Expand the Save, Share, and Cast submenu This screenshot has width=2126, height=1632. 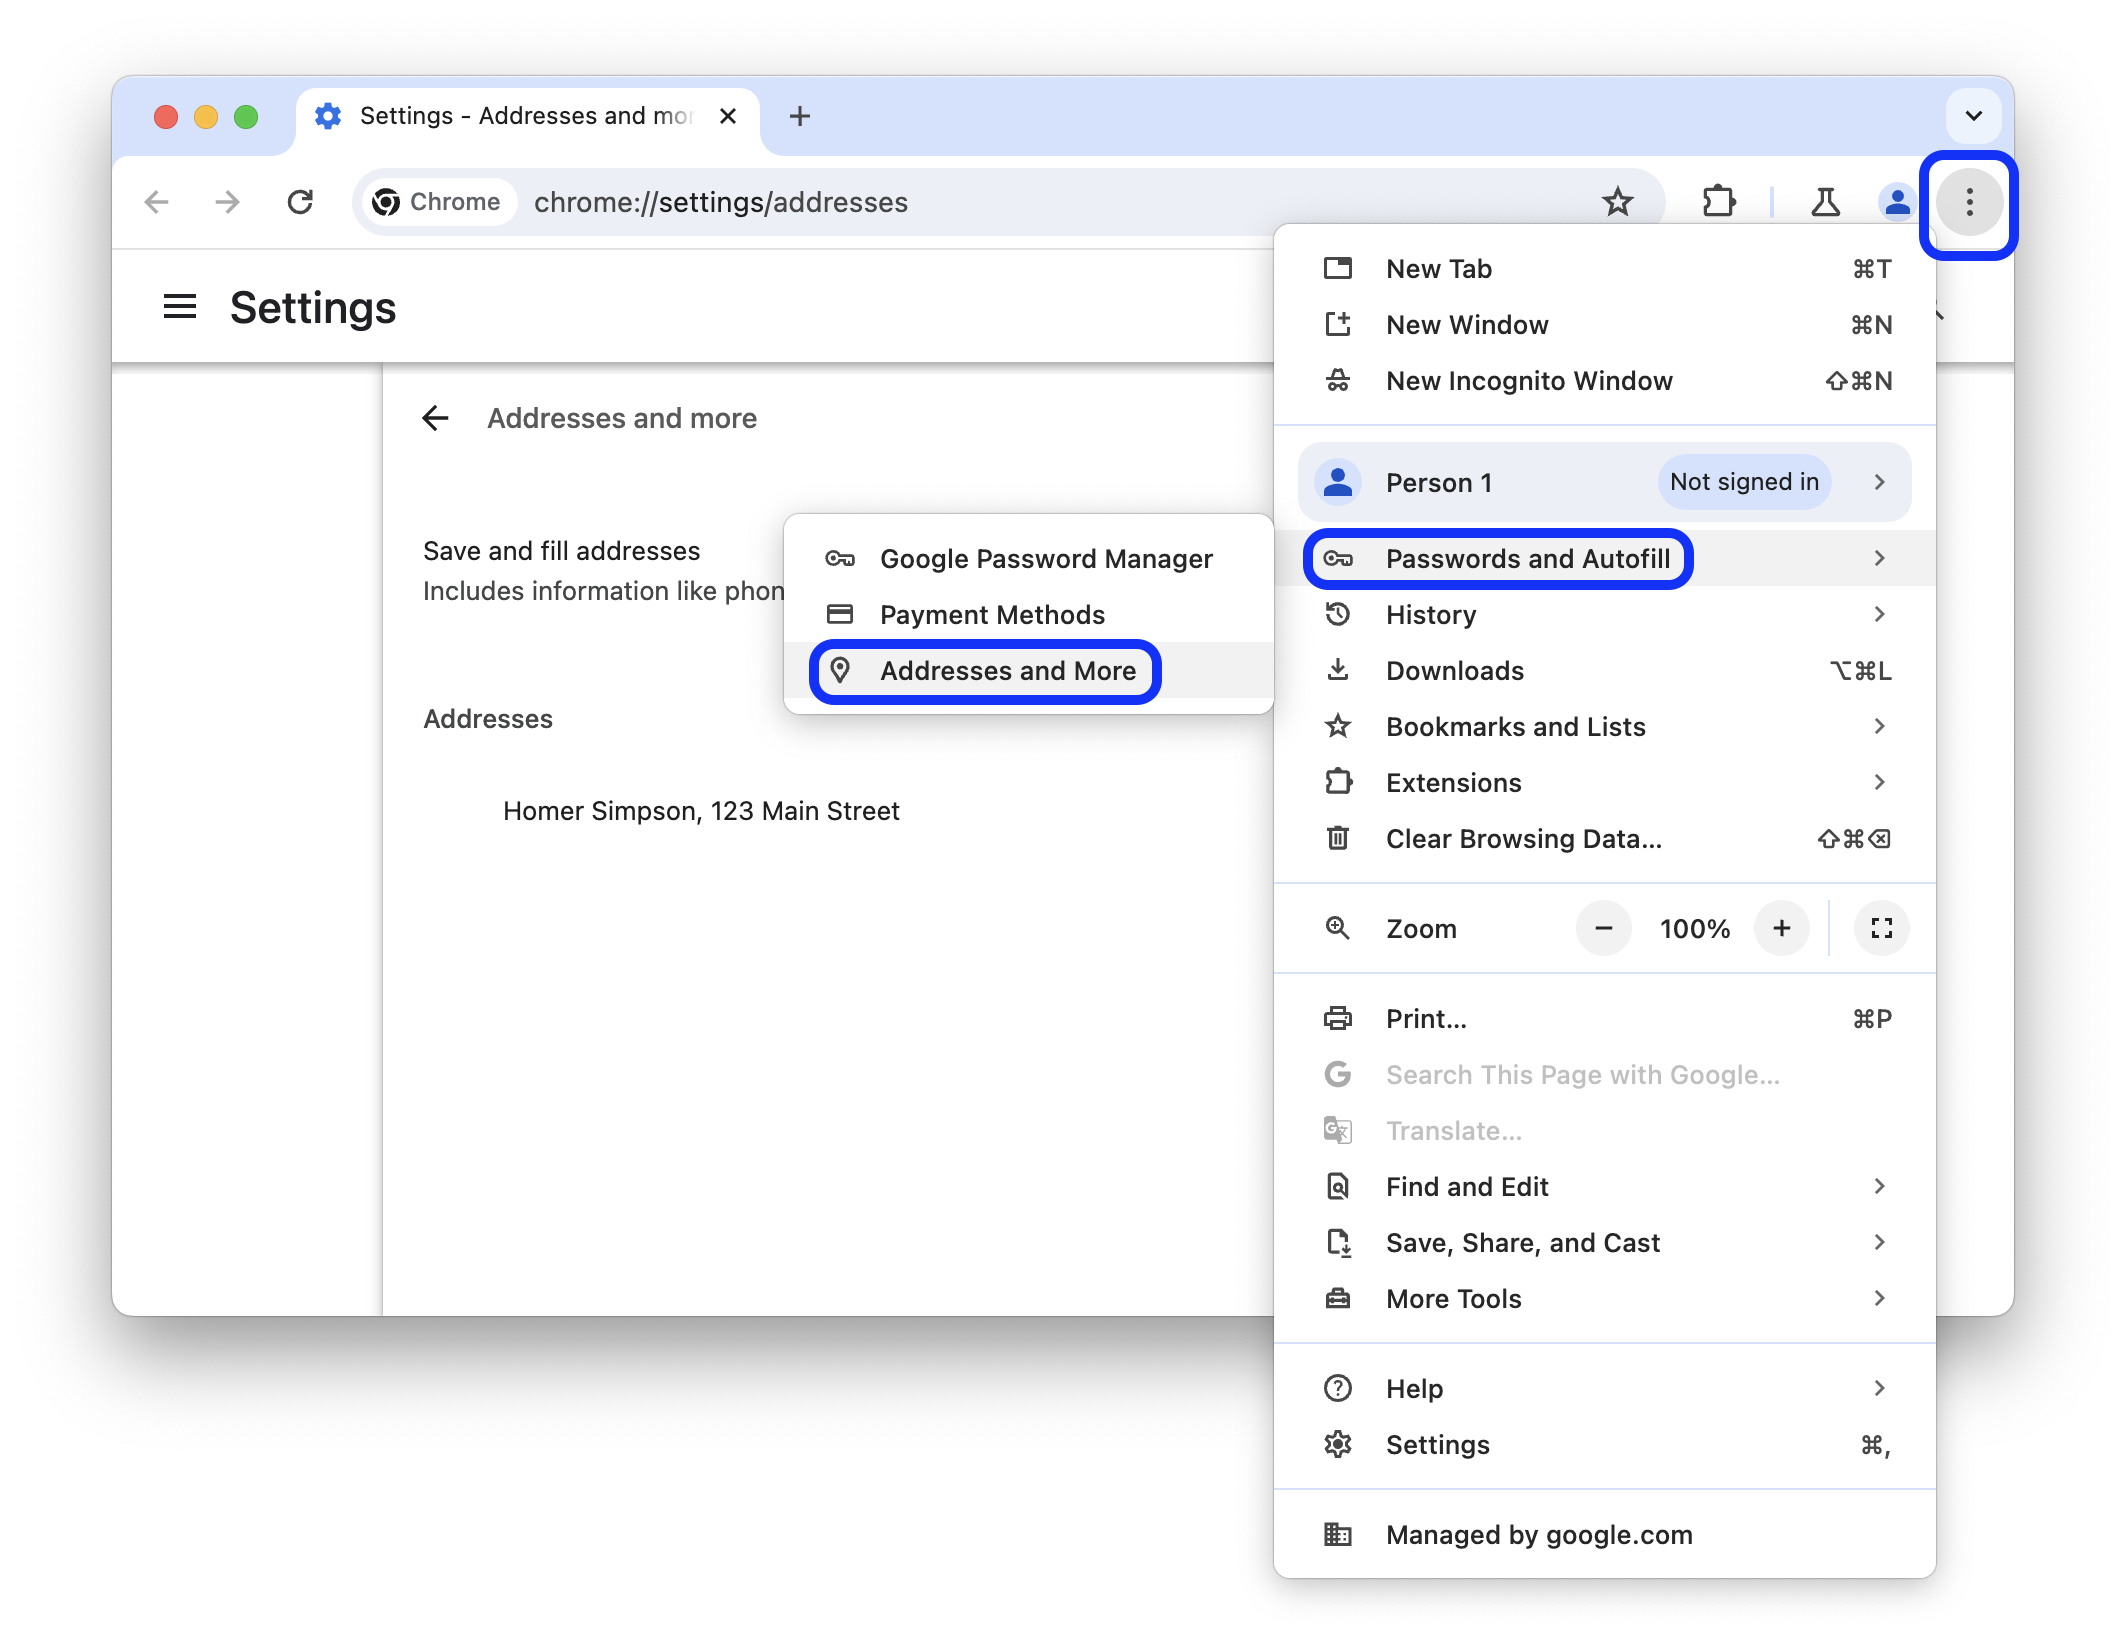(1881, 1241)
